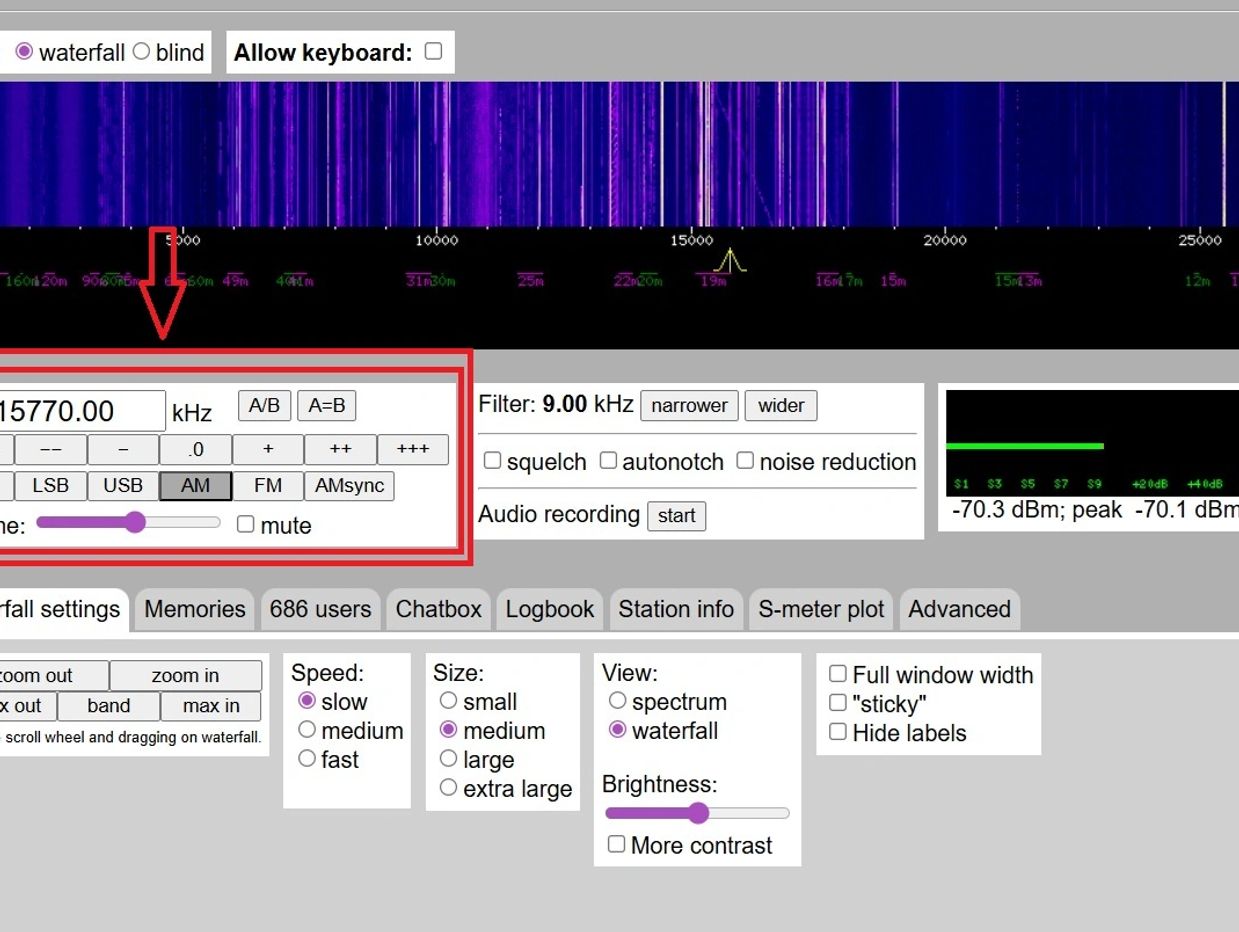
Task: Select the AM demodulation mode button
Action: point(195,486)
